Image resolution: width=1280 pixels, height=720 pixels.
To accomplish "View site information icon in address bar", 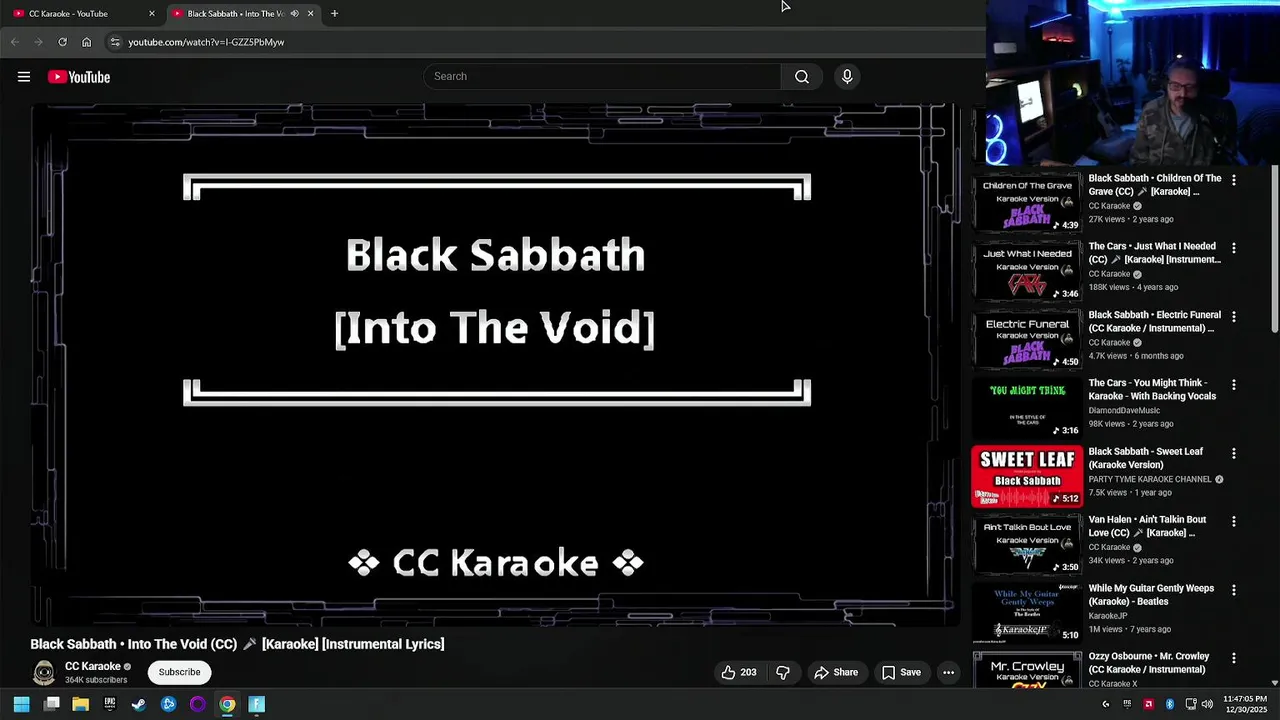I will click(115, 42).
